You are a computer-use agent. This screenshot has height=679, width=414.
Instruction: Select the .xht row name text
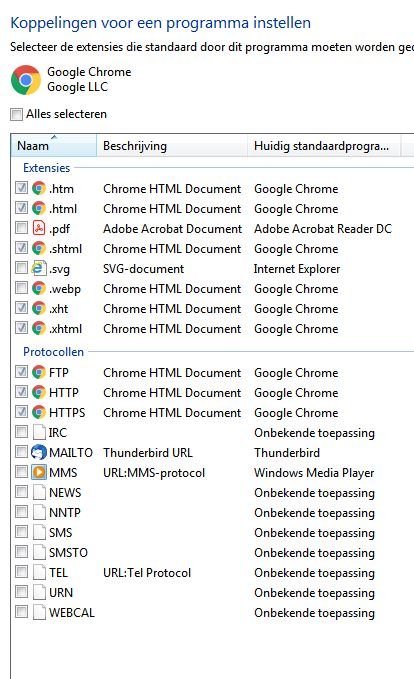[x=58, y=309]
